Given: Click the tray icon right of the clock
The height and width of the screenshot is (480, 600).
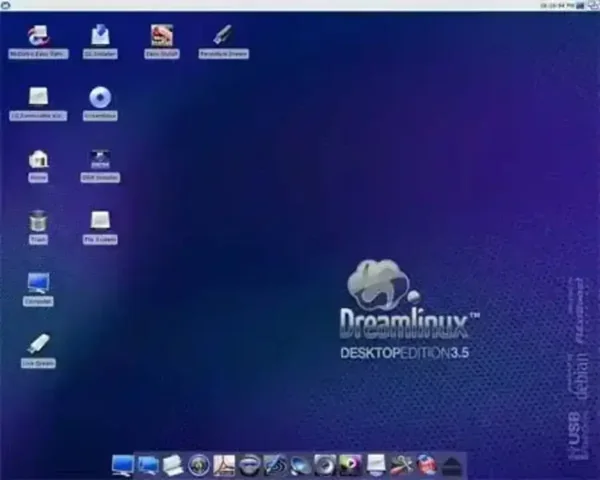Looking at the screenshot, I should [580, 5].
